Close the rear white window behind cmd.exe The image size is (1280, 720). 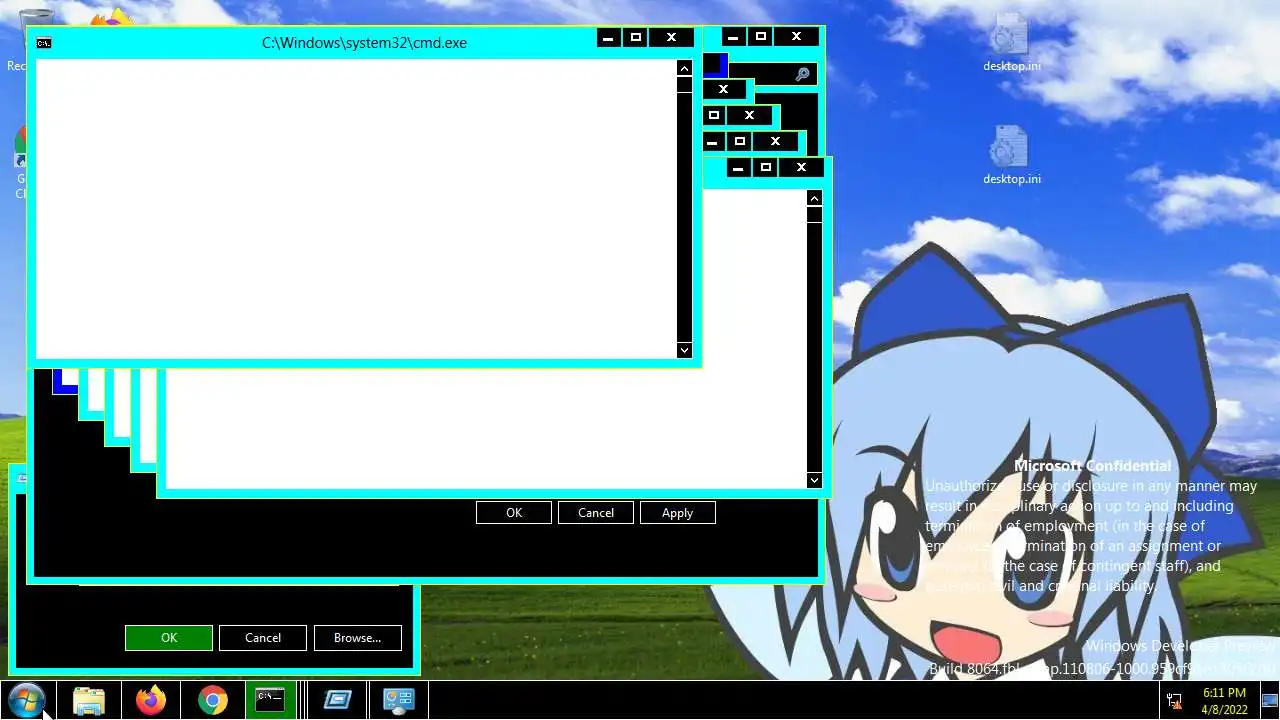pyautogui.click(x=801, y=168)
